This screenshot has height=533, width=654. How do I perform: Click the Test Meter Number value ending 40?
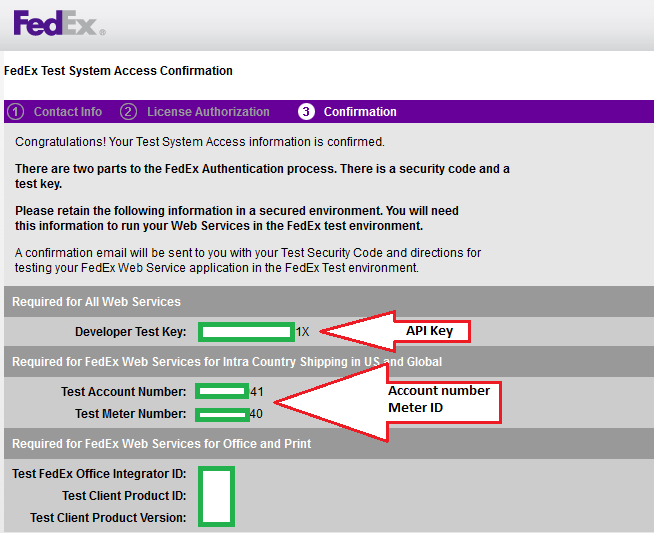[229, 414]
